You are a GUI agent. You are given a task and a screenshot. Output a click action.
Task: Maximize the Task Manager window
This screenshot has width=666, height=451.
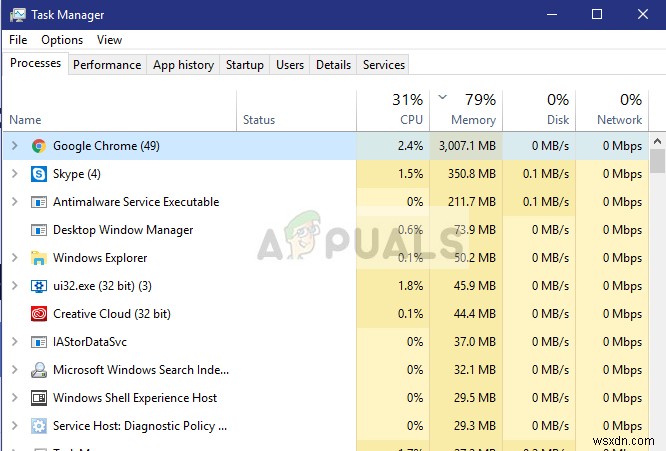(597, 14)
